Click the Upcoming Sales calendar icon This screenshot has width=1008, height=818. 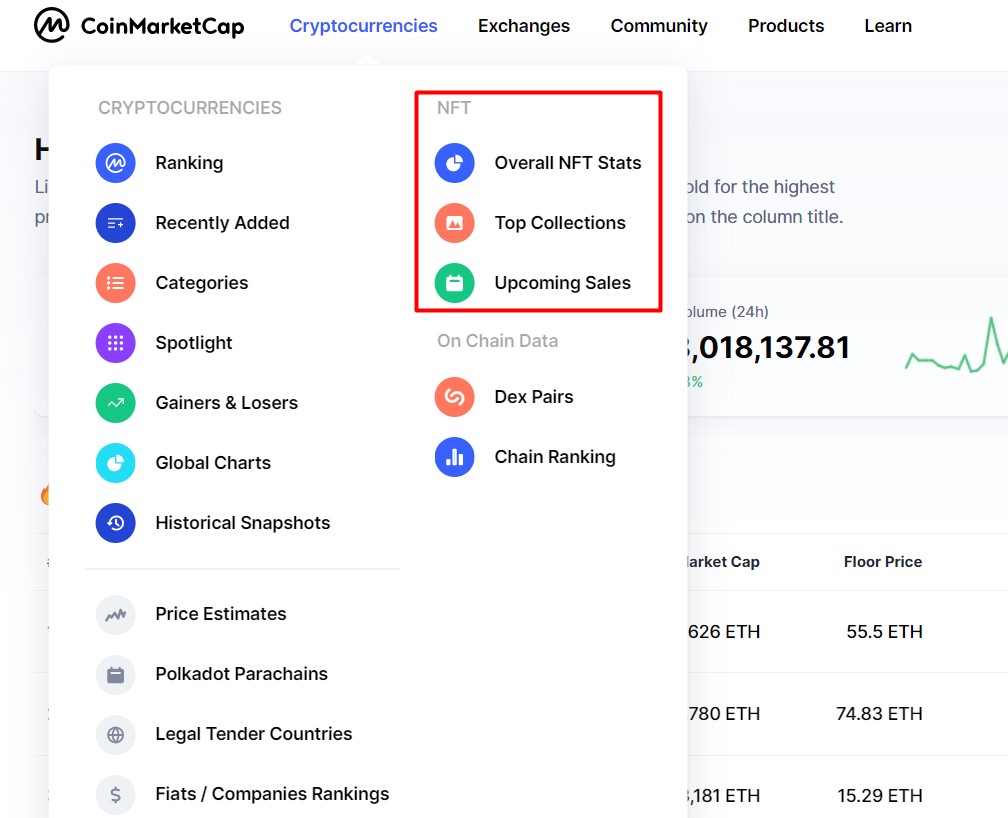click(x=454, y=283)
